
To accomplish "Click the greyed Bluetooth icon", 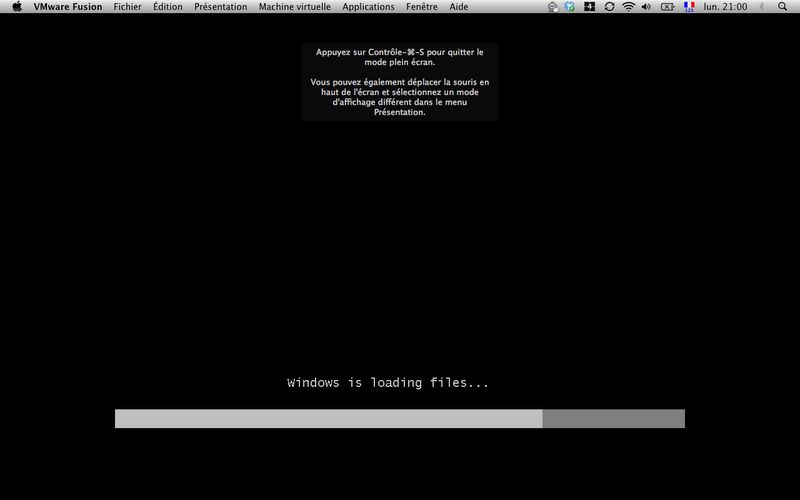I will [762, 7].
